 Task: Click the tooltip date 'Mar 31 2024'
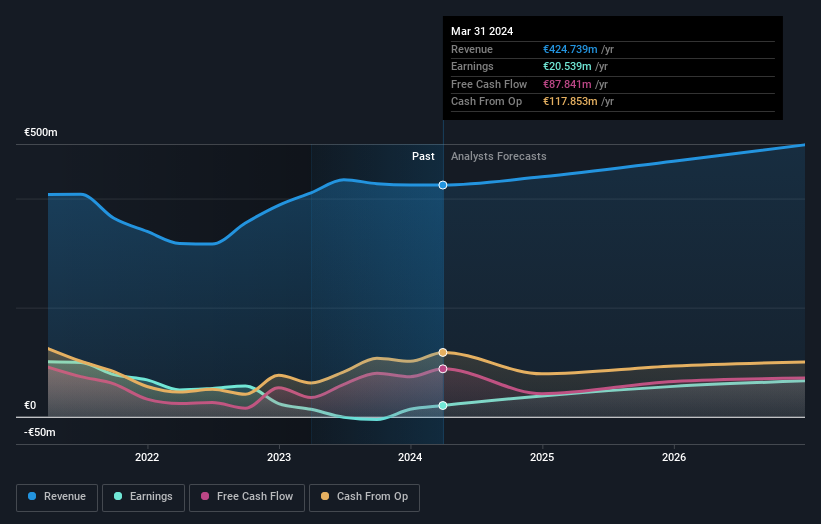(482, 31)
